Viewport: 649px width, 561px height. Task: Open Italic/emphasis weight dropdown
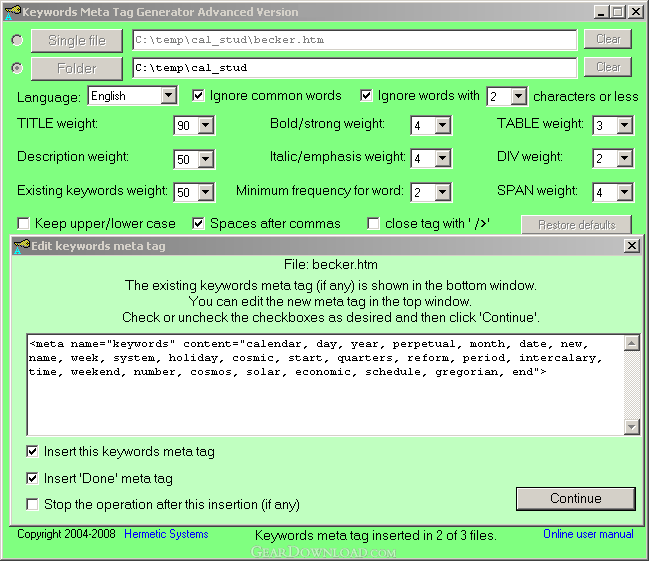443,158
